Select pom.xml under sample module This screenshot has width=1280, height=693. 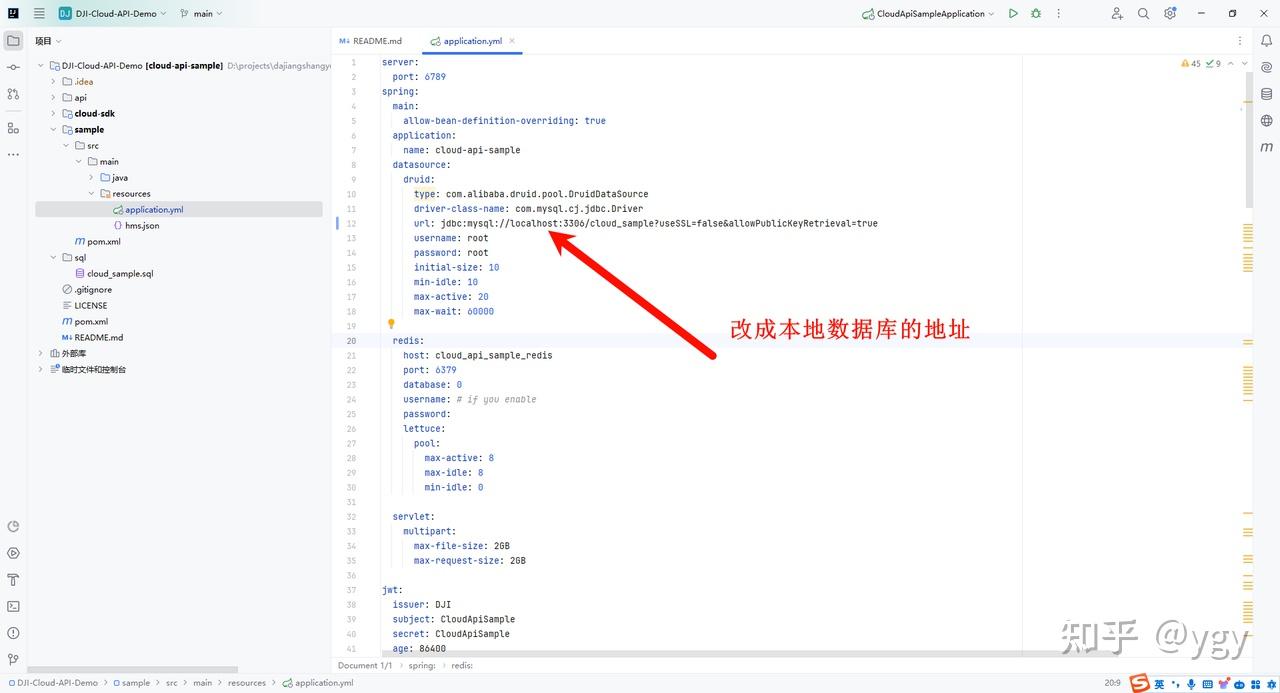click(97, 242)
